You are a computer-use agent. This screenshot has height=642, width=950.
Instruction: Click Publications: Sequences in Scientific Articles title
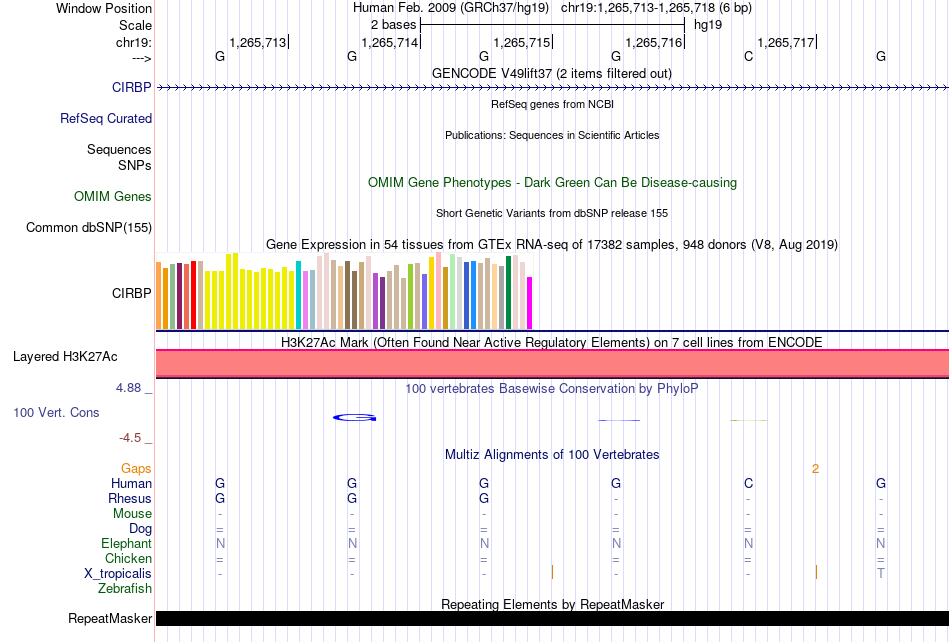(x=552, y=135)
